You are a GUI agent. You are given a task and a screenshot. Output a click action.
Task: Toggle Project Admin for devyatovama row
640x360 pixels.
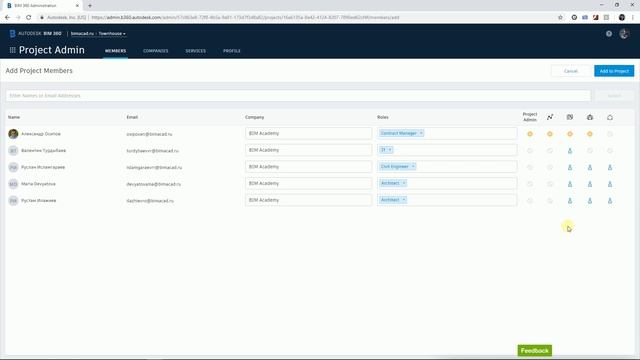click(x=530, y=184)
